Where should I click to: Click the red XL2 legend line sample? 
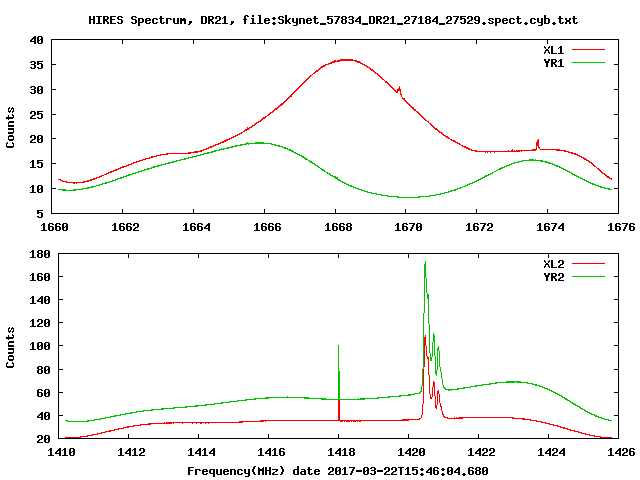tap(591, 264)
